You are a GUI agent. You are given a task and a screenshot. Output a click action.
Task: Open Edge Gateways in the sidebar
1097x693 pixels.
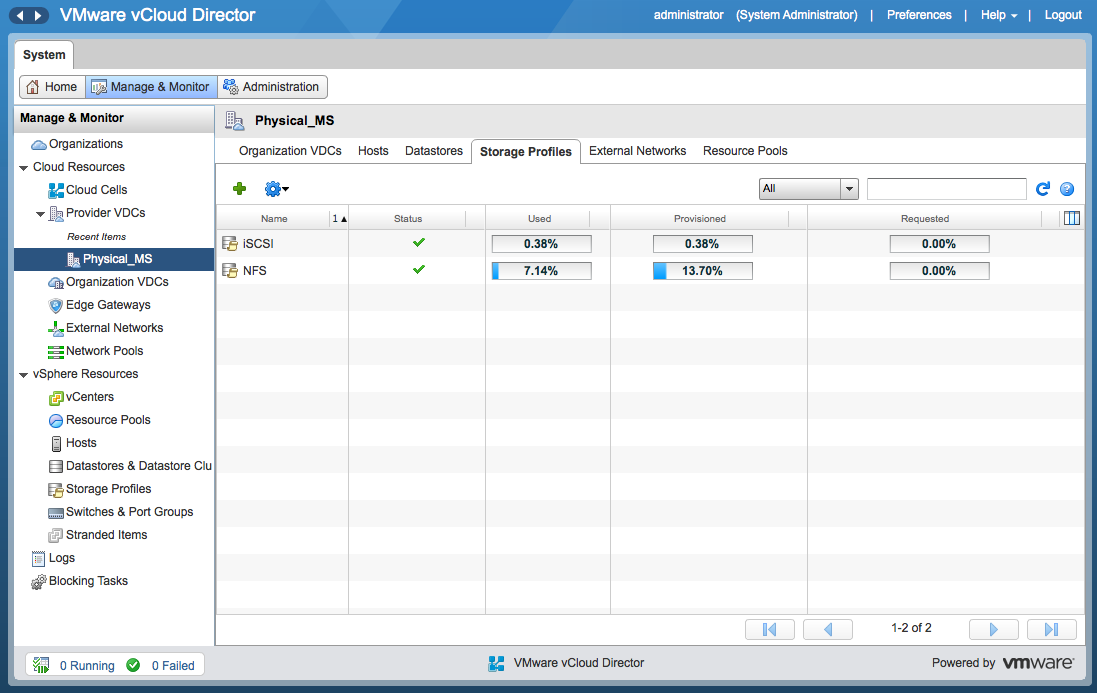[108, 306]
